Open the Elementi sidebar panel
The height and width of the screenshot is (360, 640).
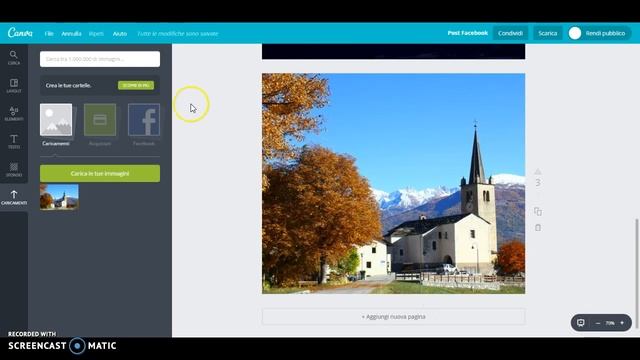point(14,113)
